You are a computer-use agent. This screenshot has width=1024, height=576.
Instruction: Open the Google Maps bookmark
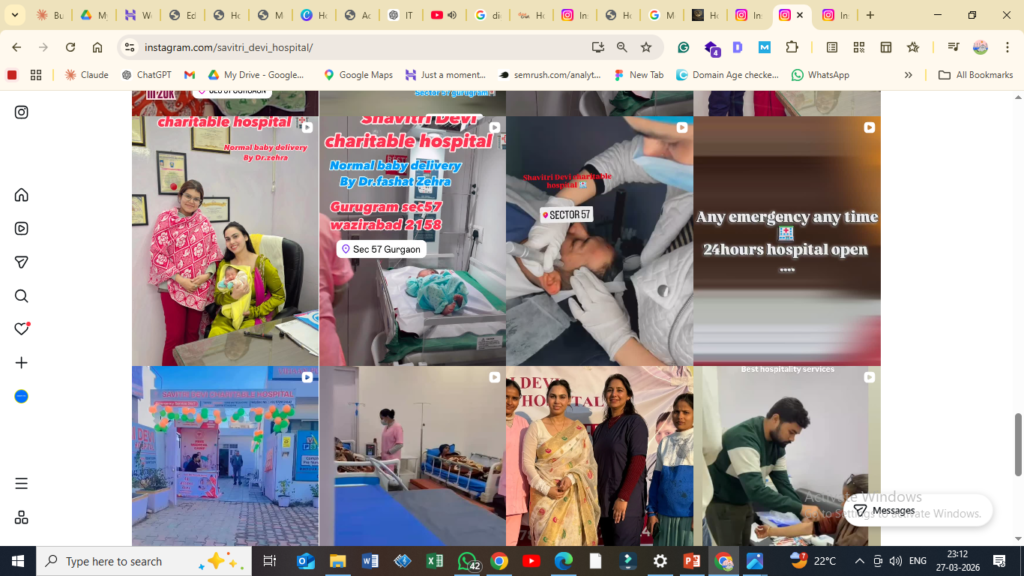pos(357,75)
